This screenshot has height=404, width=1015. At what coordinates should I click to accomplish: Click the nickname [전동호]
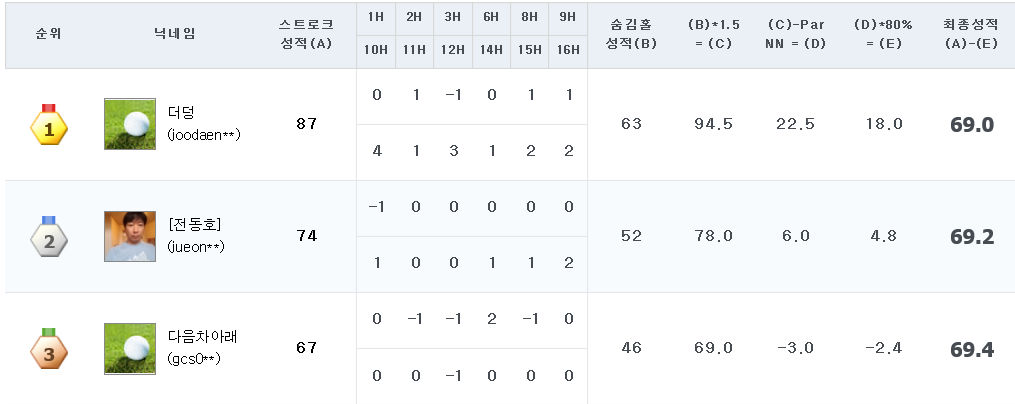tap(195, 225)
